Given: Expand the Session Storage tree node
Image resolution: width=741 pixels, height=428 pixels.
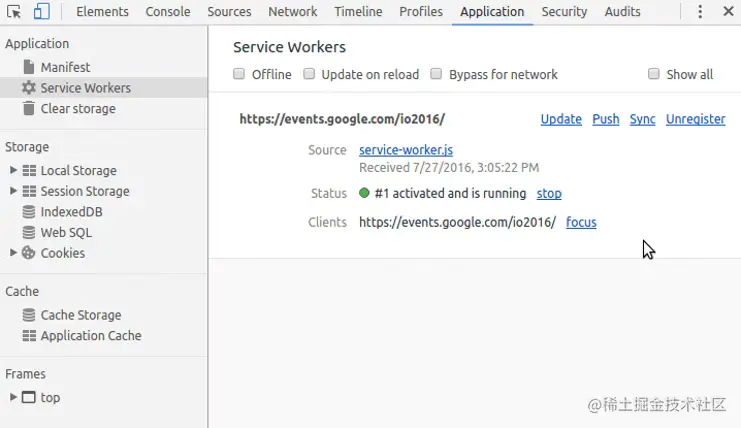Looking at the screenshot, I should [x=13, y=191].
